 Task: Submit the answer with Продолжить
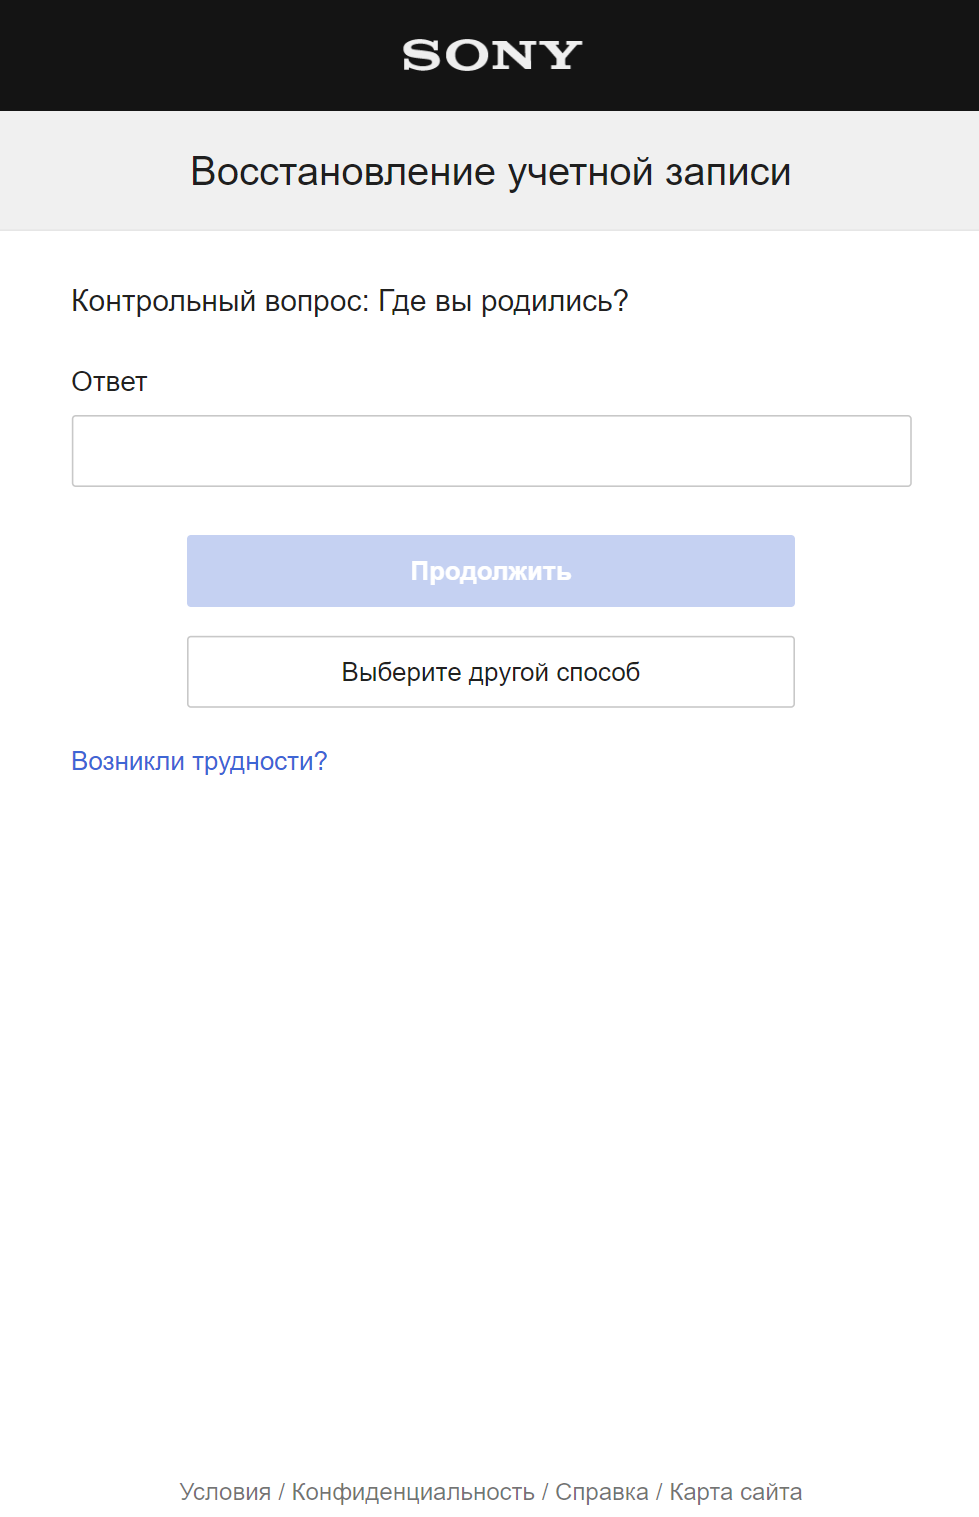click(490, 570)
